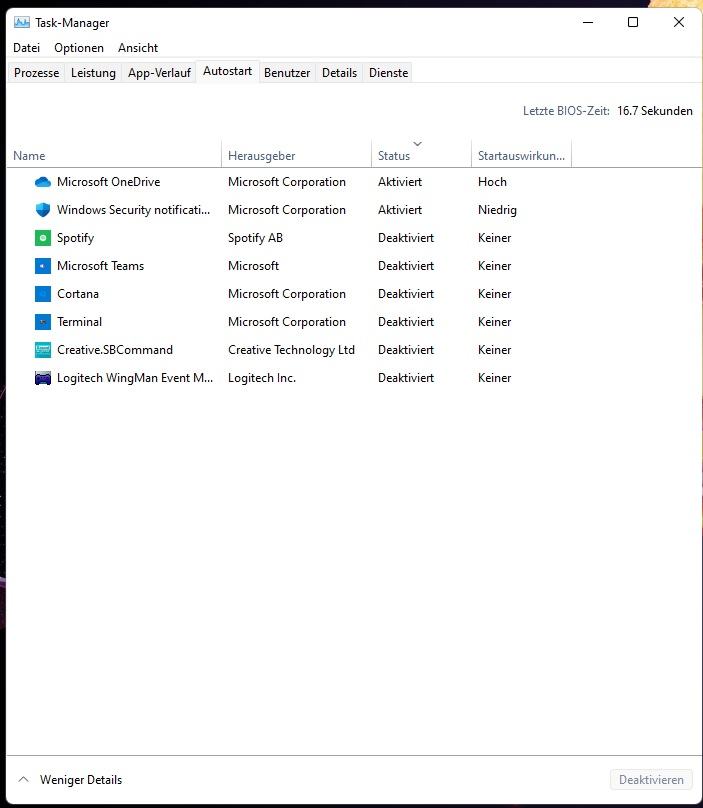This screenshot has height=808, width=703.
Task: Click the sort chevron above Status
Action: click(x=417, y=144)
